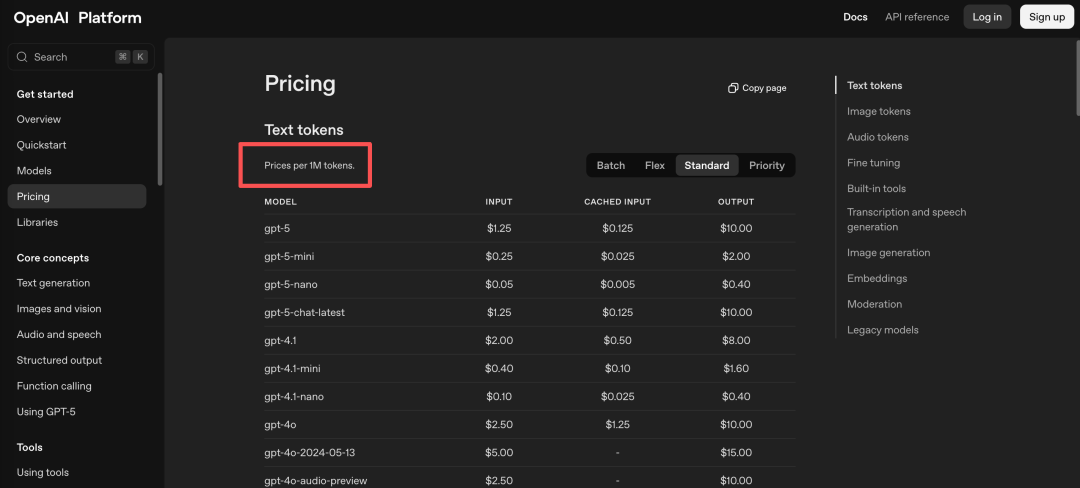Jump to Audio tokens section
The width and height of the screenshot is (1080, 488).
pyautogui.click(x=878, y=137)
